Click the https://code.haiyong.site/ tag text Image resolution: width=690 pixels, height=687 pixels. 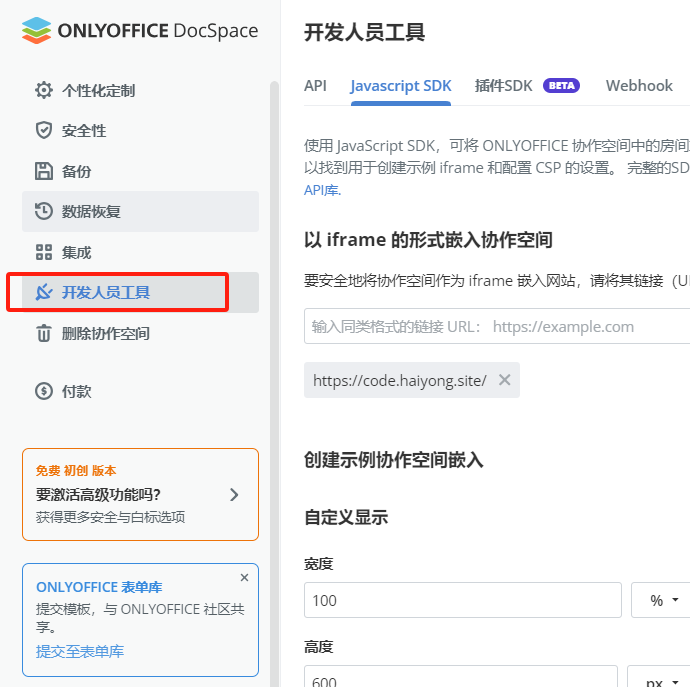[x=400, y=380]
